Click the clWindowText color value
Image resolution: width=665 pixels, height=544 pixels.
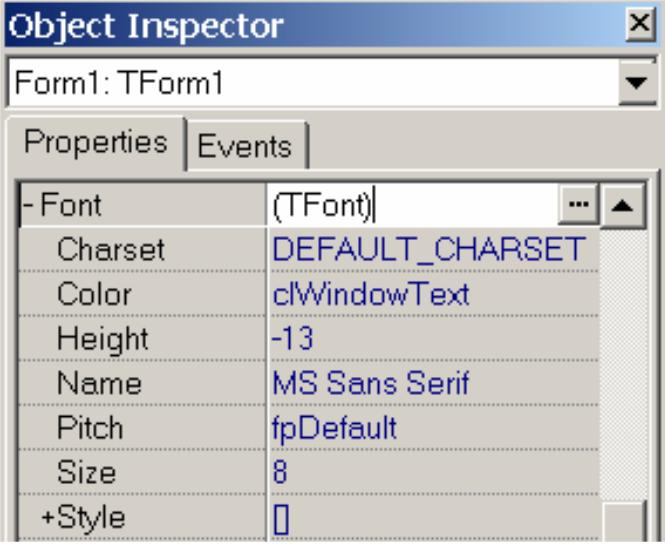click(371, 294)
